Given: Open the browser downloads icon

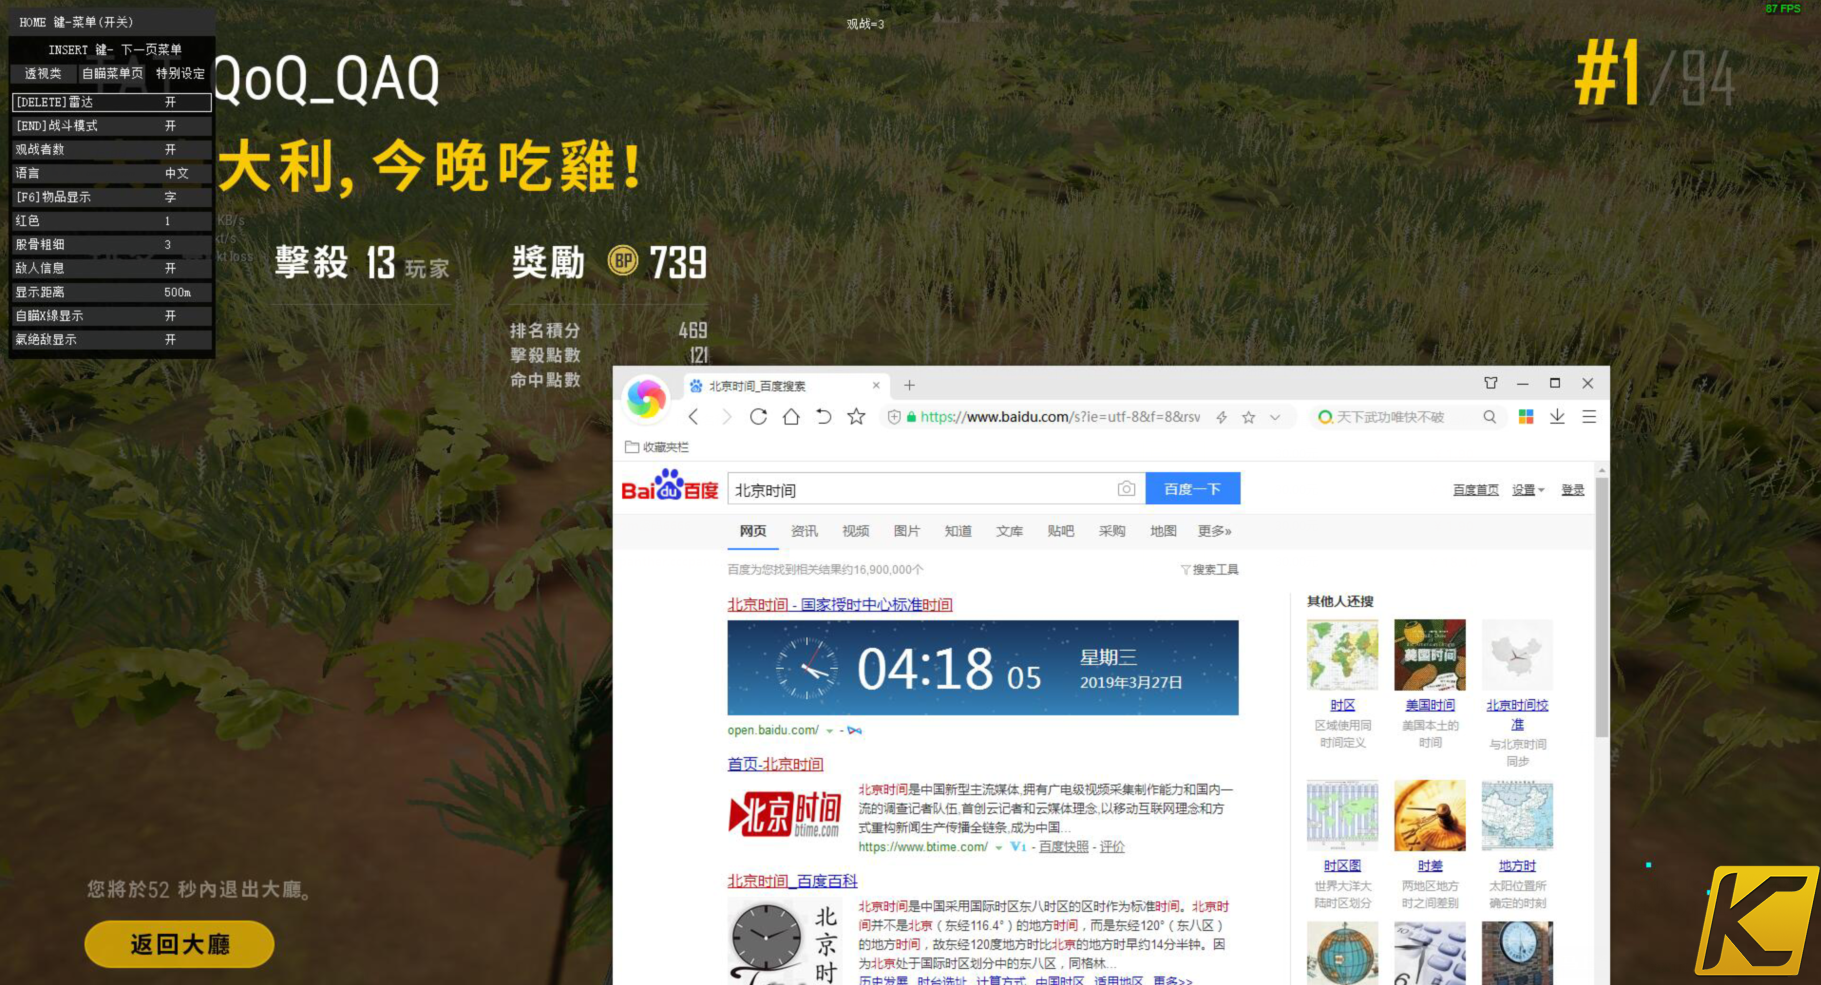Looking at the screenshot, I should point(1557,417).
